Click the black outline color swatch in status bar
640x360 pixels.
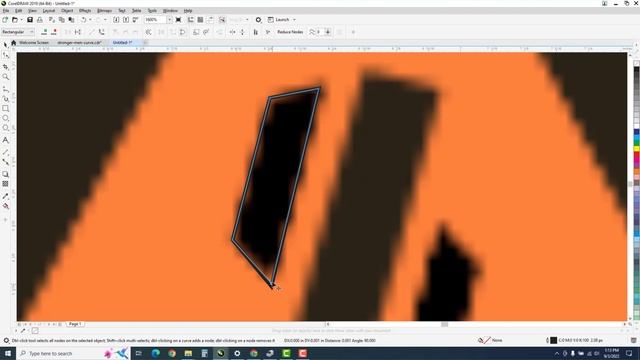coord(553,340)
